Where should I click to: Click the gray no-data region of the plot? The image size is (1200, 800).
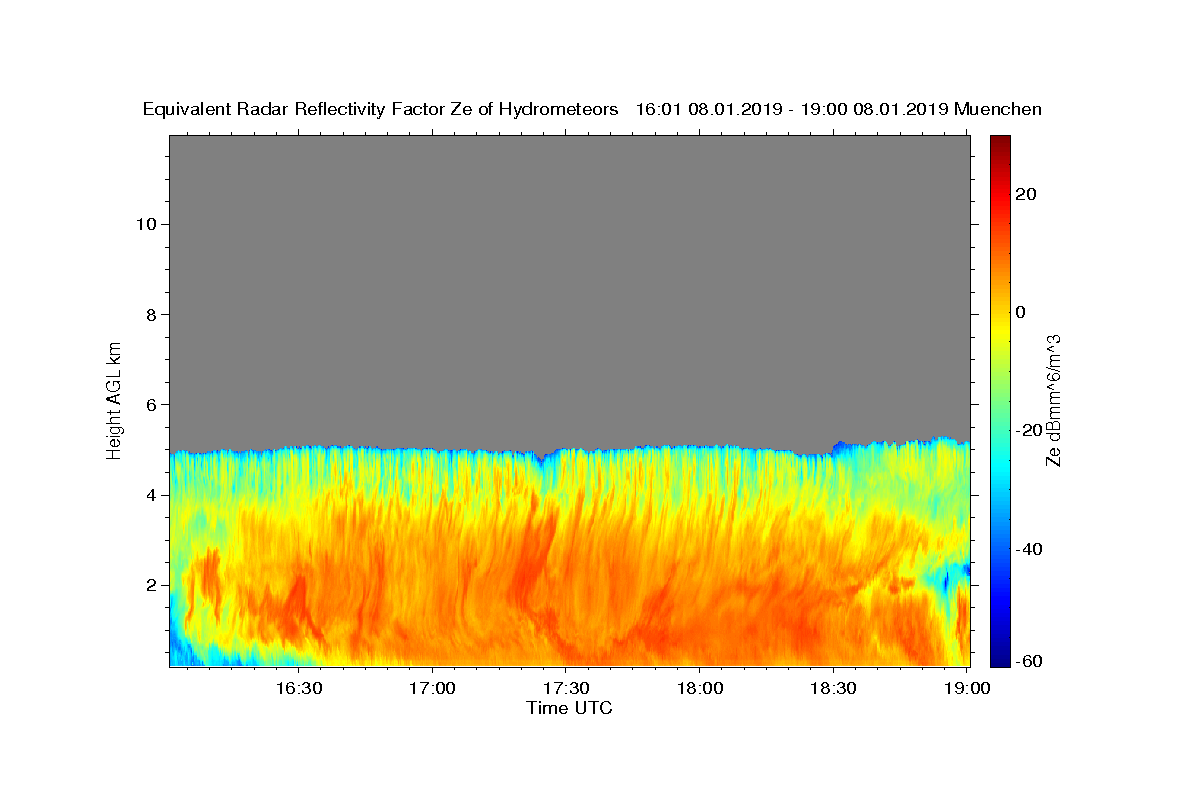(x=569, y=290)
